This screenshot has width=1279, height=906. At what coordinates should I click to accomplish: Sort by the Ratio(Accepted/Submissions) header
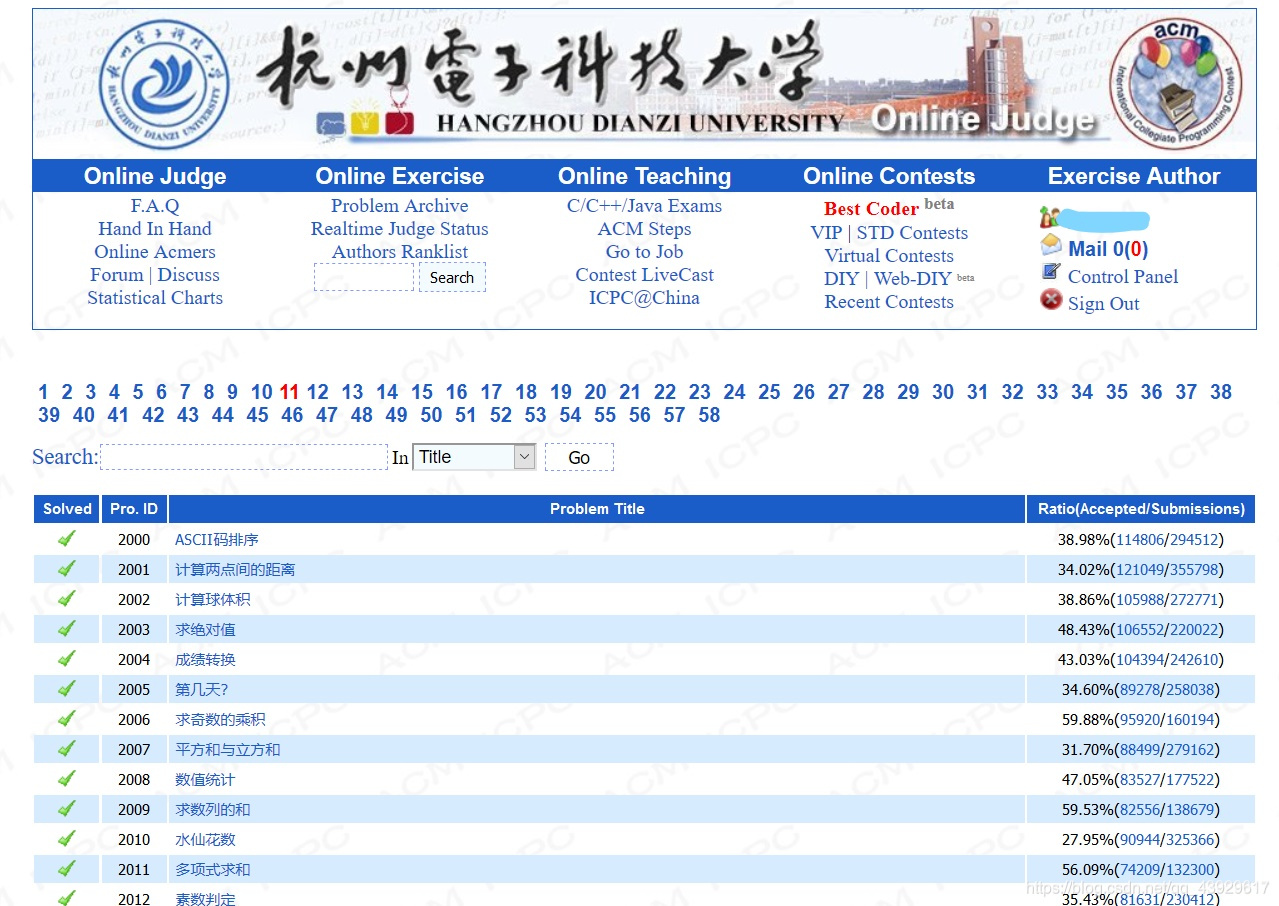click(x=1141, y=509)
